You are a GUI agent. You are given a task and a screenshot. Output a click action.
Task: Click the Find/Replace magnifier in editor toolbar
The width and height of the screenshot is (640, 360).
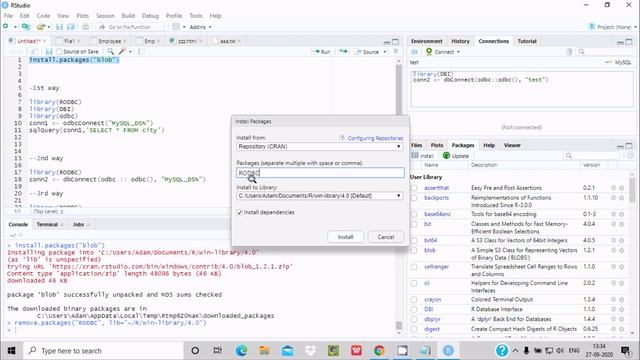click(x=111, y=51)
